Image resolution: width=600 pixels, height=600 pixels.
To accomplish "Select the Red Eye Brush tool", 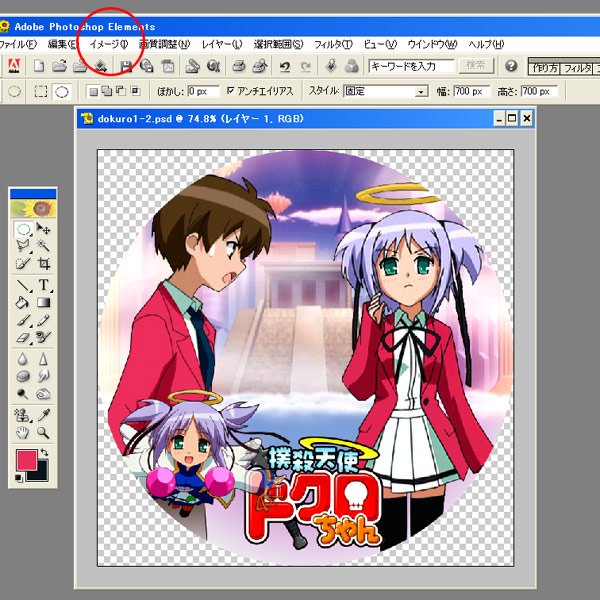I will point(43,337).
